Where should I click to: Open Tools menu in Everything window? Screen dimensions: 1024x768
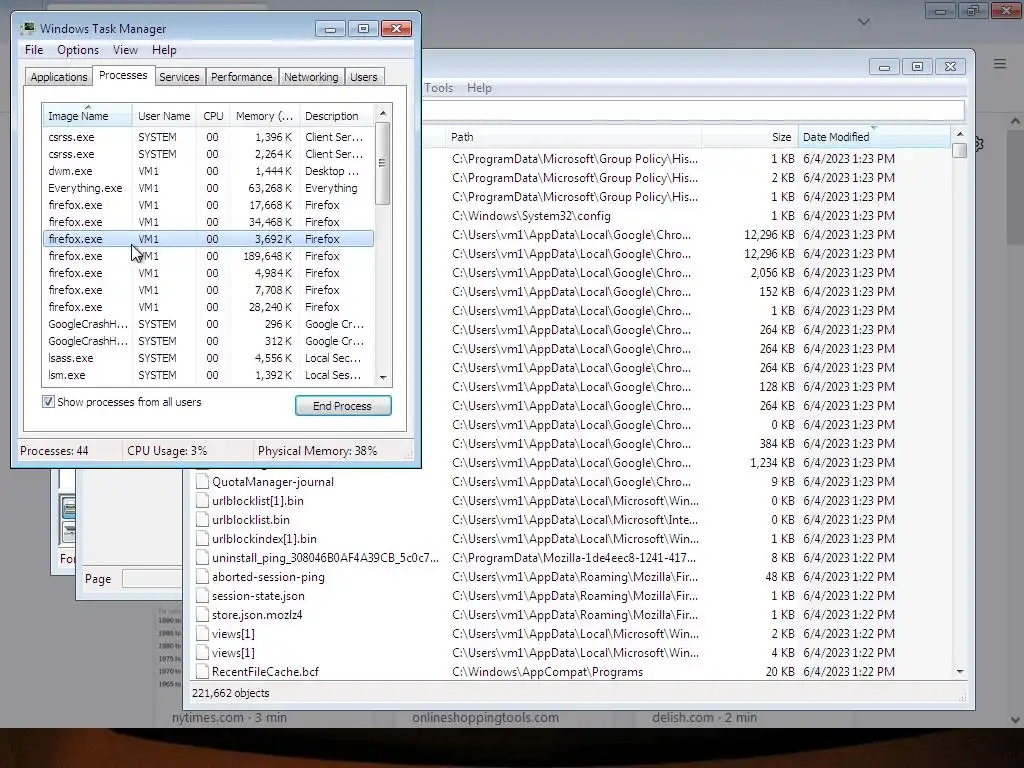pos(438,88)
